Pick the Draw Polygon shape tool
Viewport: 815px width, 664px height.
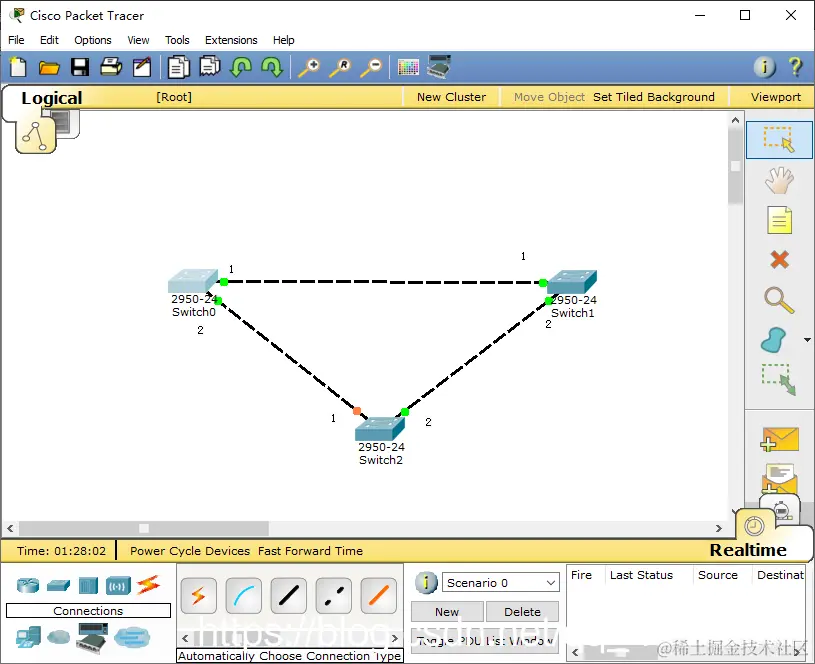pos(774,340)
